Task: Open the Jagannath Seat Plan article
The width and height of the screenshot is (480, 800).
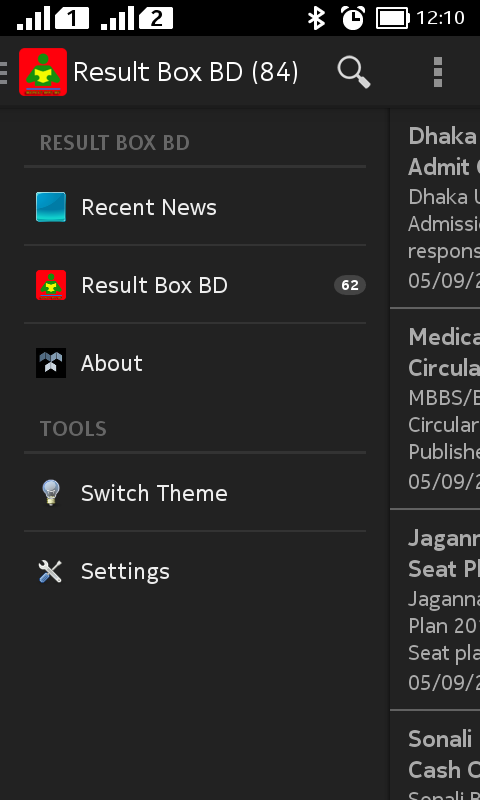Action: pyautogui.click(x=435, y=610)
